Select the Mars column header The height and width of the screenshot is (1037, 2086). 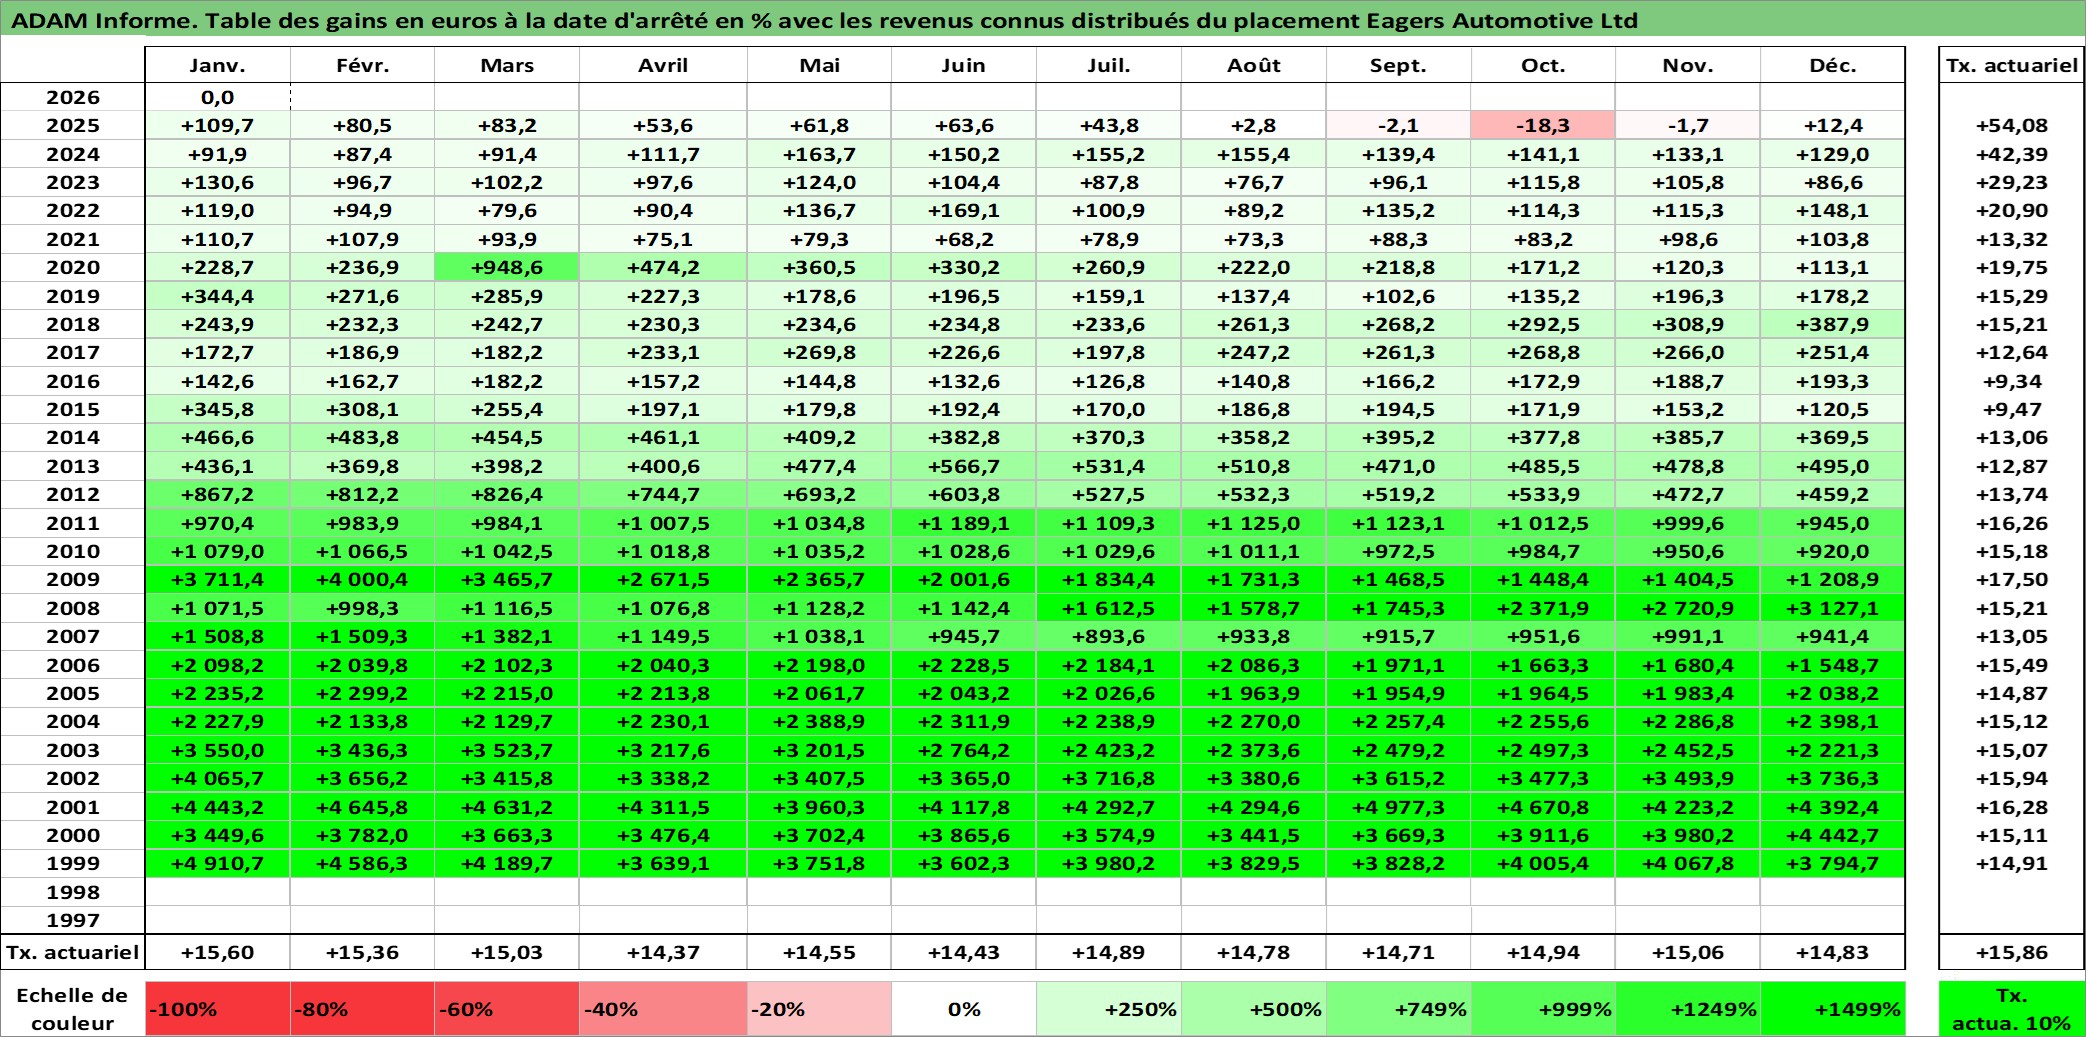click(x=507, y=65)
